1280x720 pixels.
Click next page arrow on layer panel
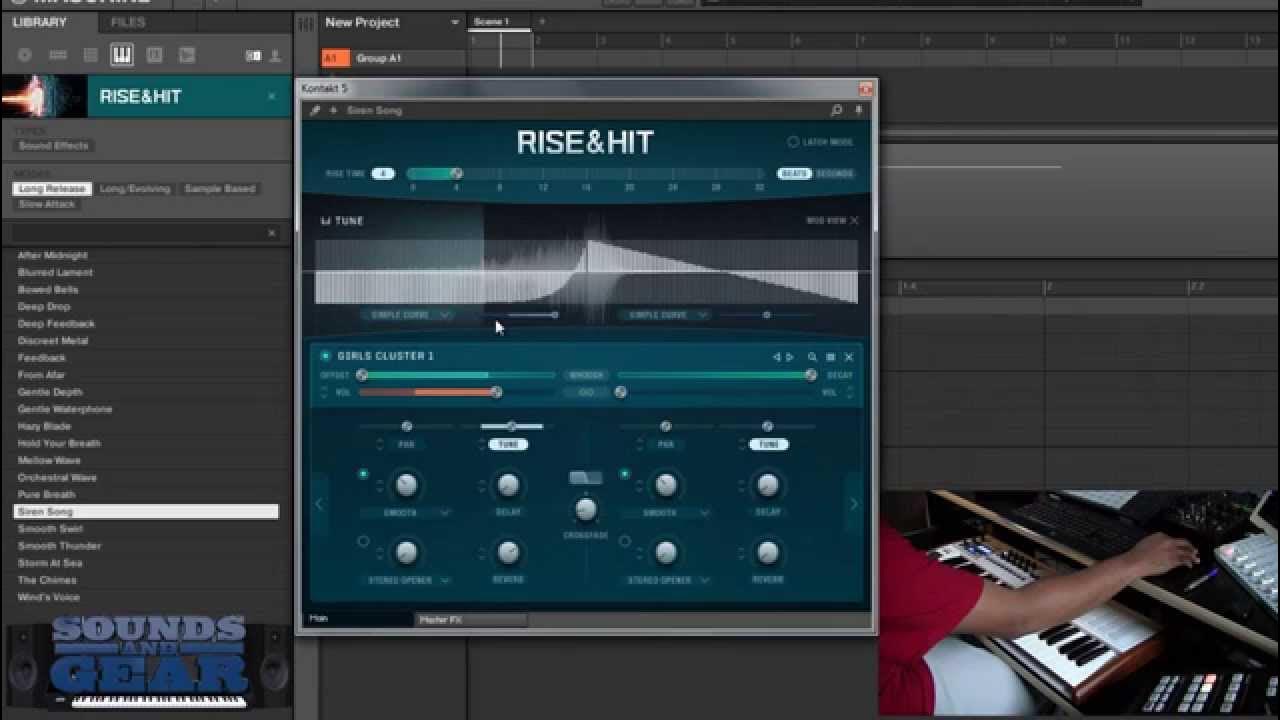pos(853,504)
